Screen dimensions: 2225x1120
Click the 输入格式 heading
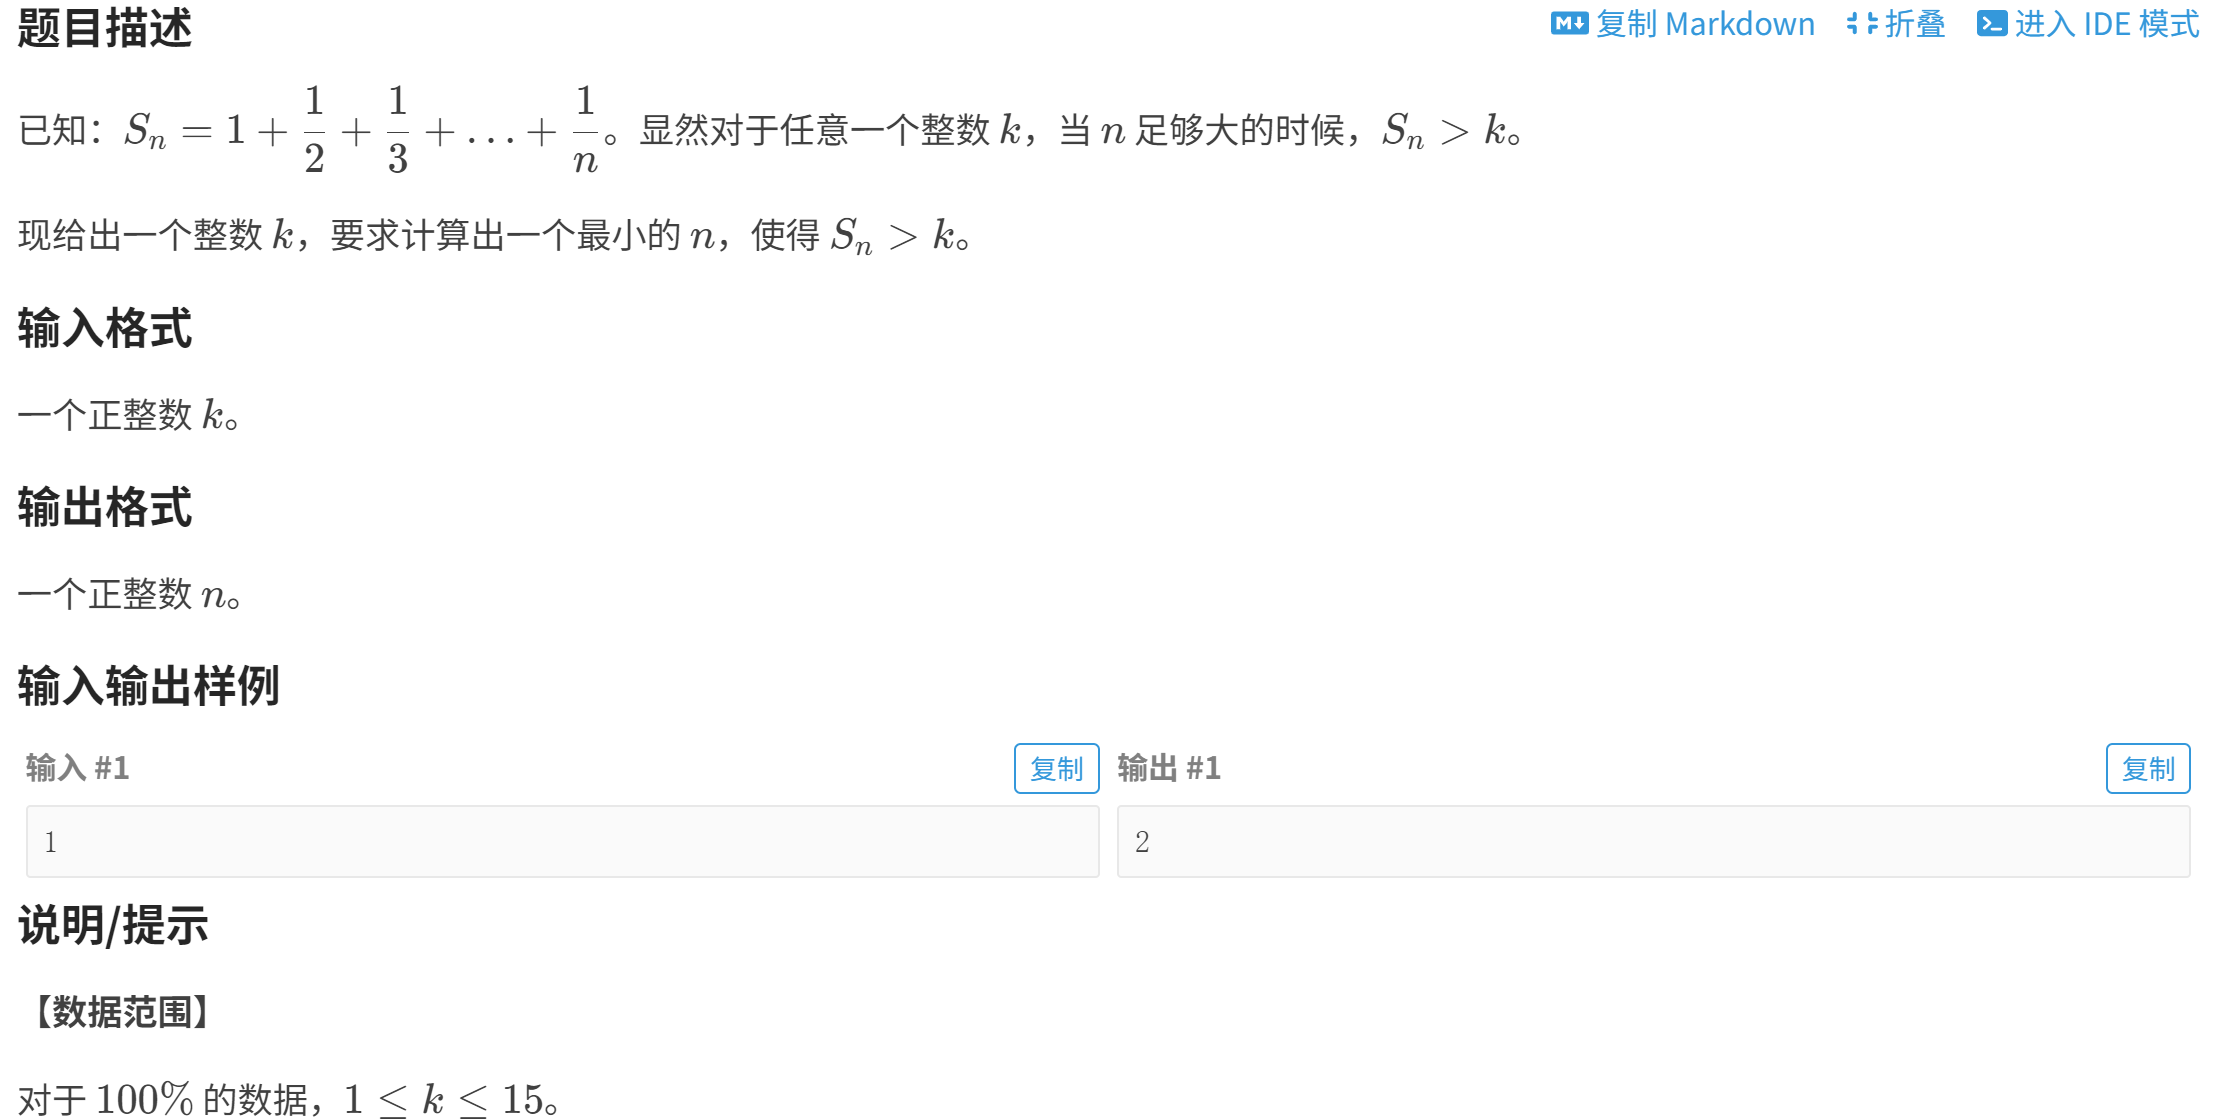[104, 328]
